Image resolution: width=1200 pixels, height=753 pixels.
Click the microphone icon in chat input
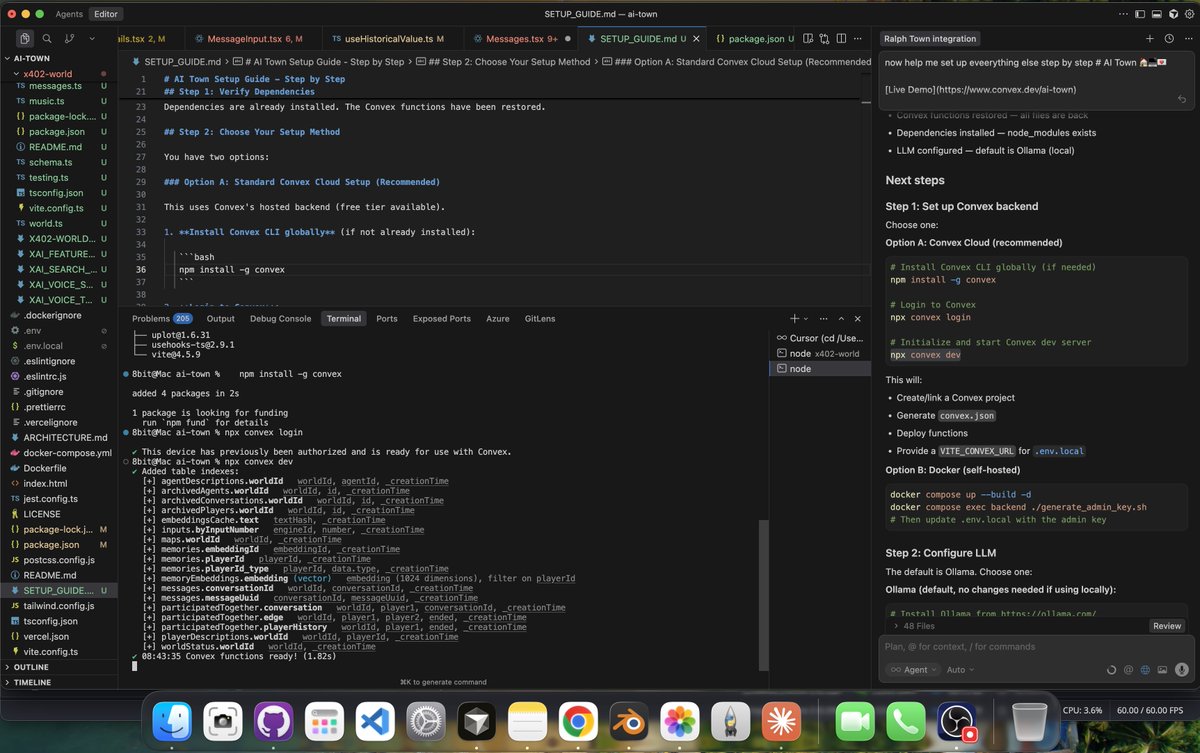[1182, 670]
